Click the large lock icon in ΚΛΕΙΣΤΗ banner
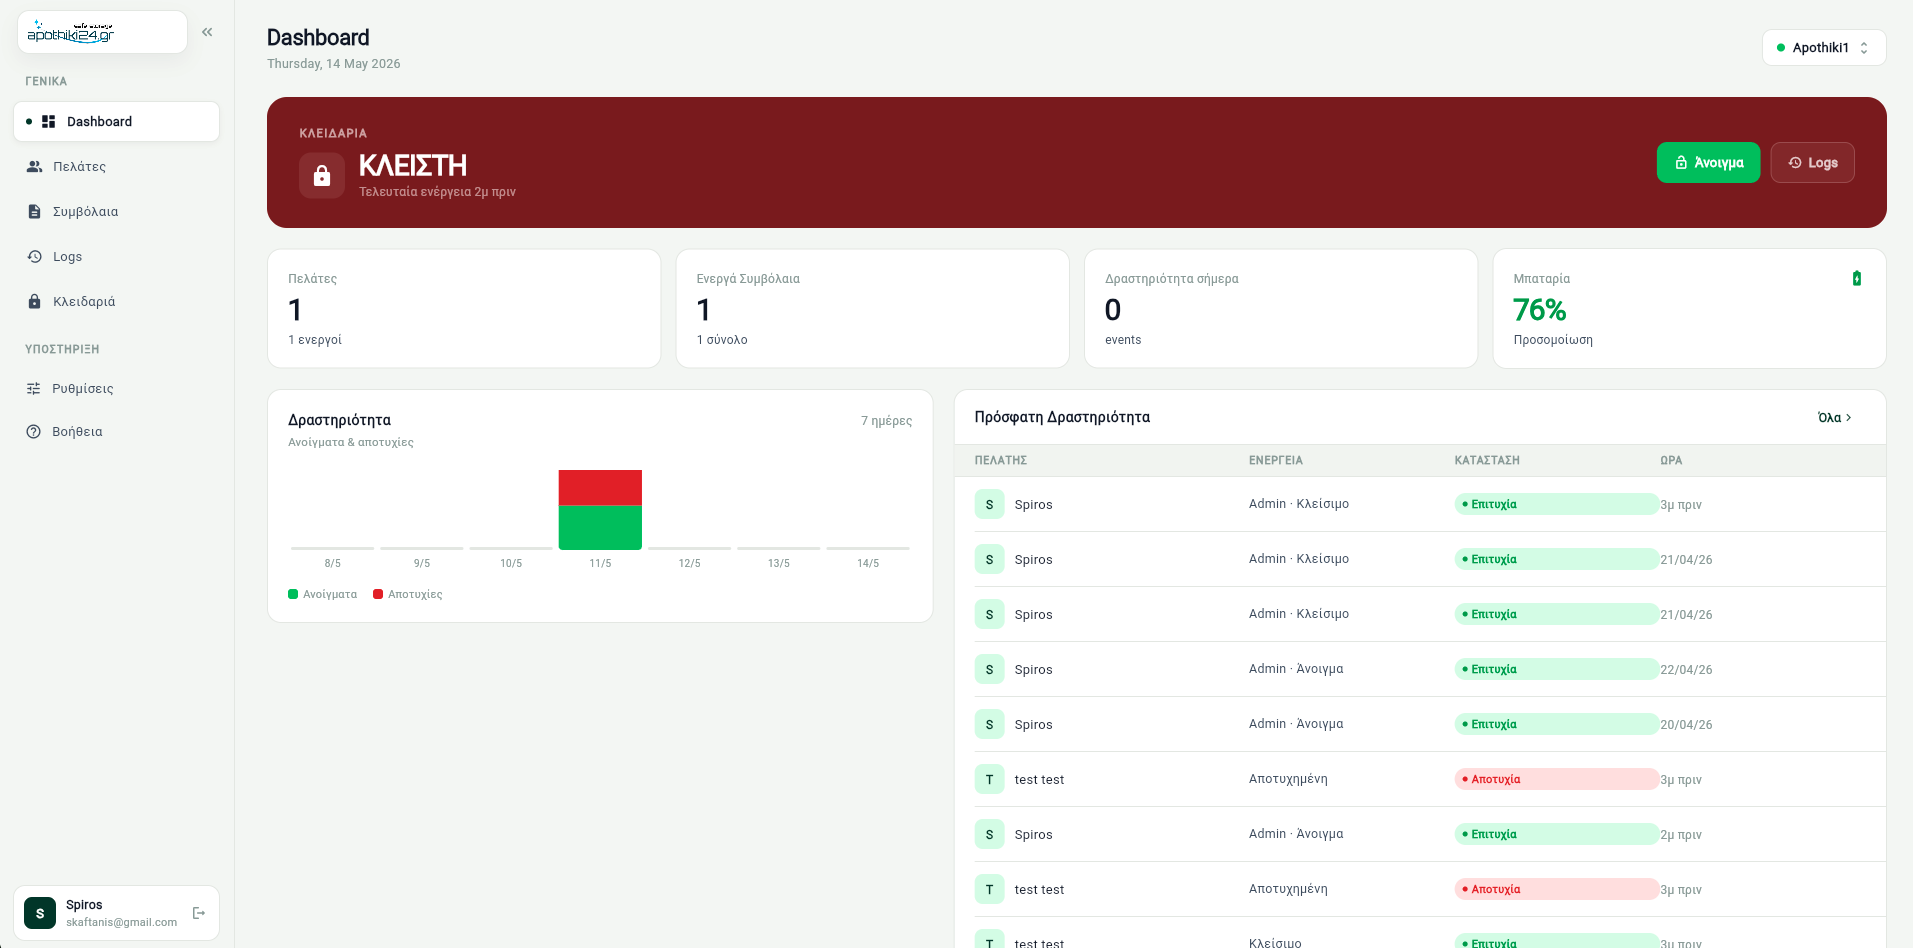The image size is (1913, 948). point(322,176)
